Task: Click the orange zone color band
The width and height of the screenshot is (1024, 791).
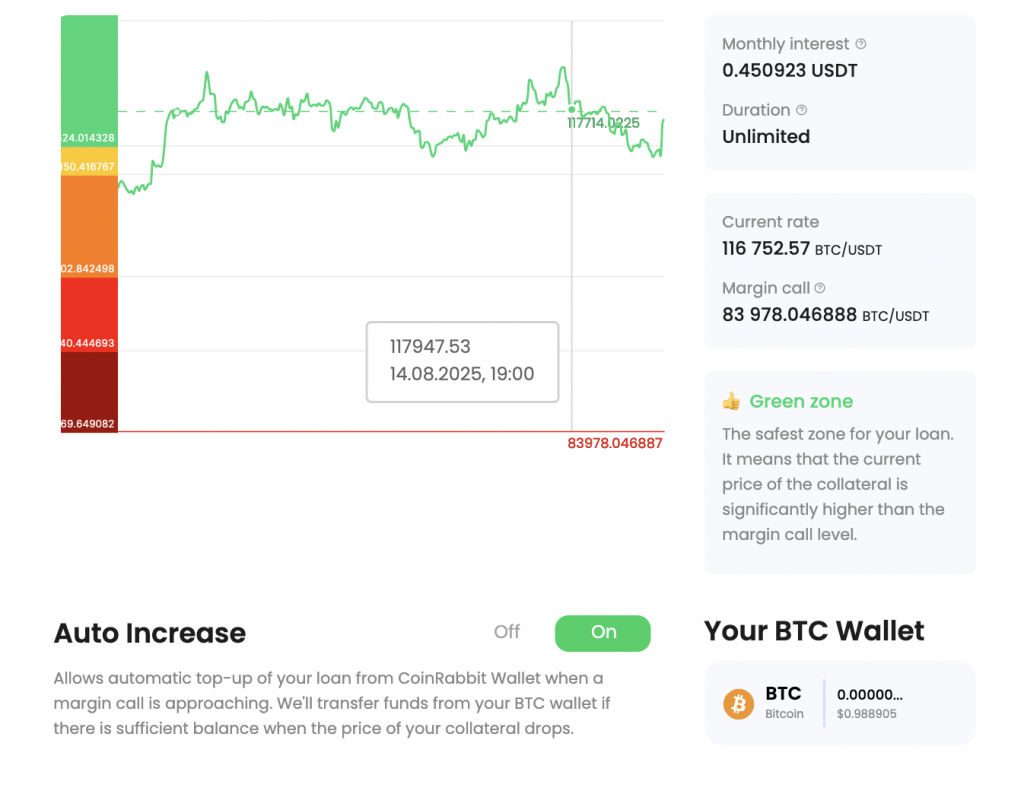Action: click(x=89, y=227)
